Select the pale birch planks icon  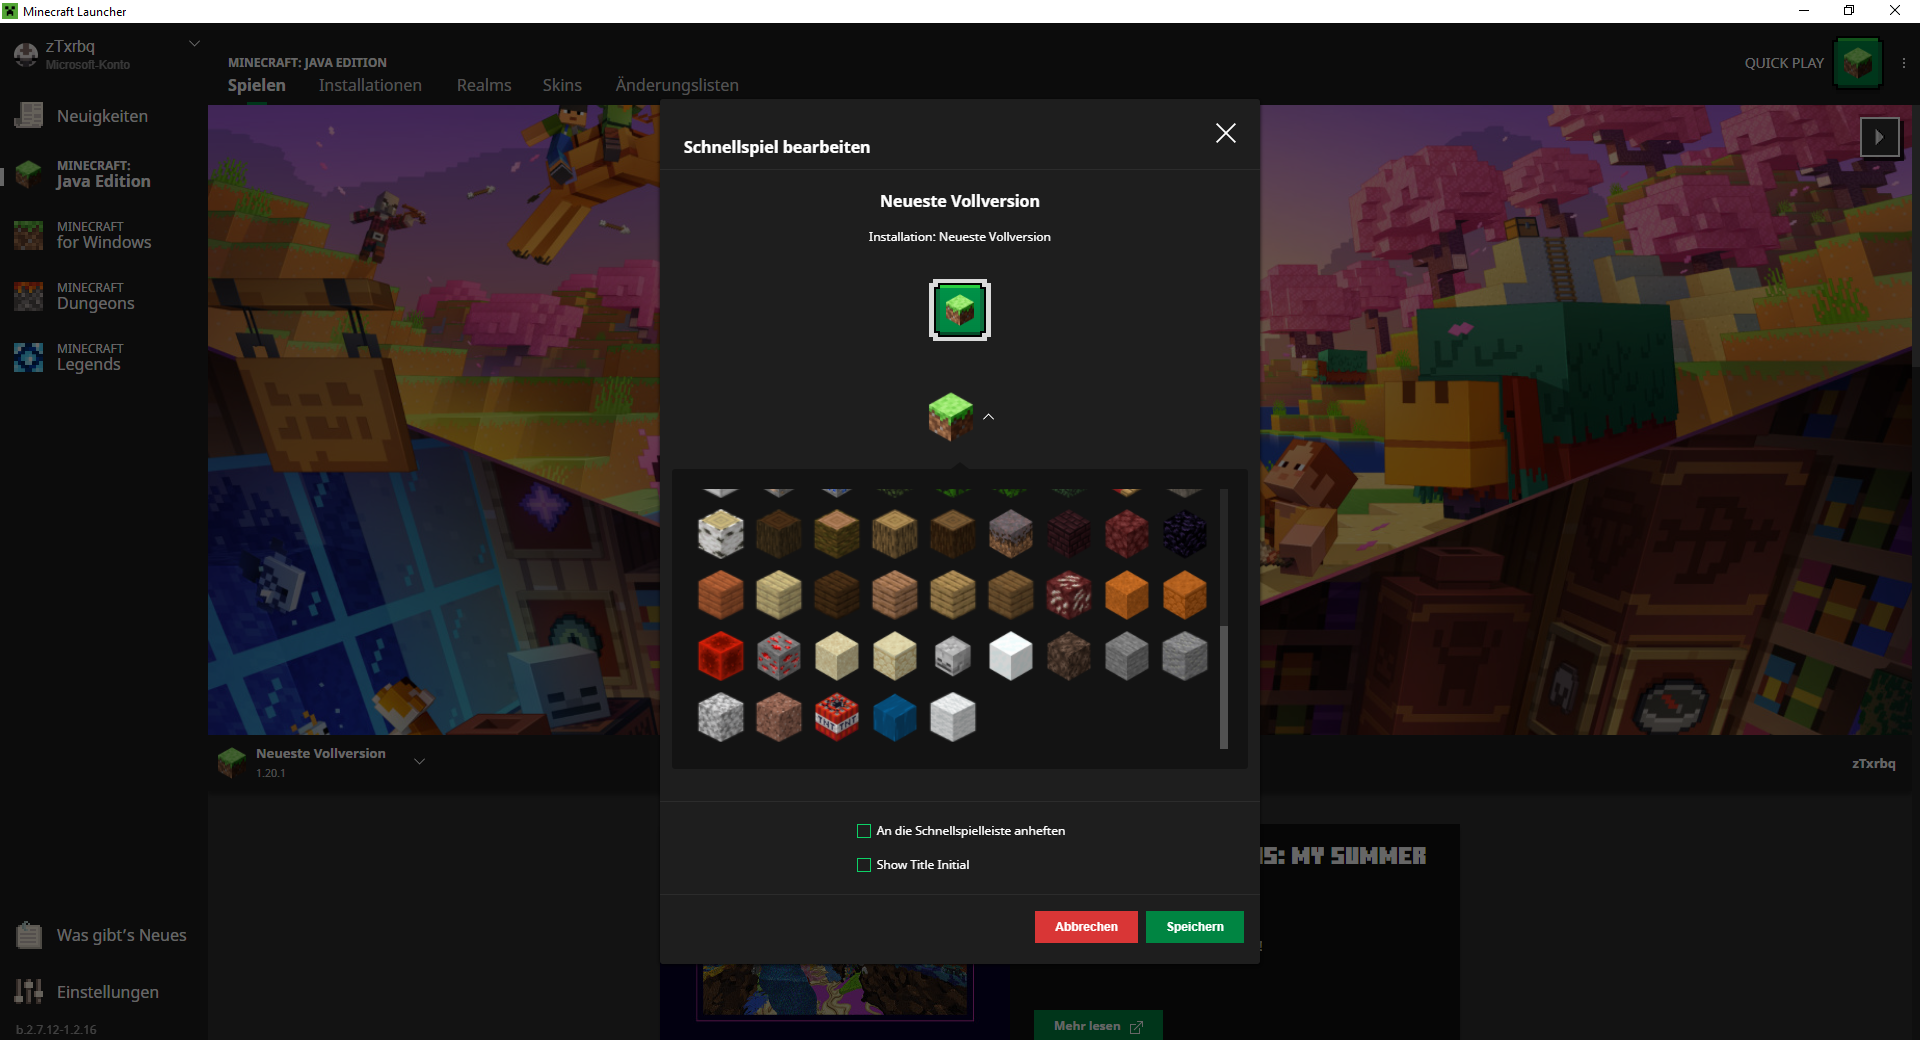pyautogui.click(x=779, y=595)
